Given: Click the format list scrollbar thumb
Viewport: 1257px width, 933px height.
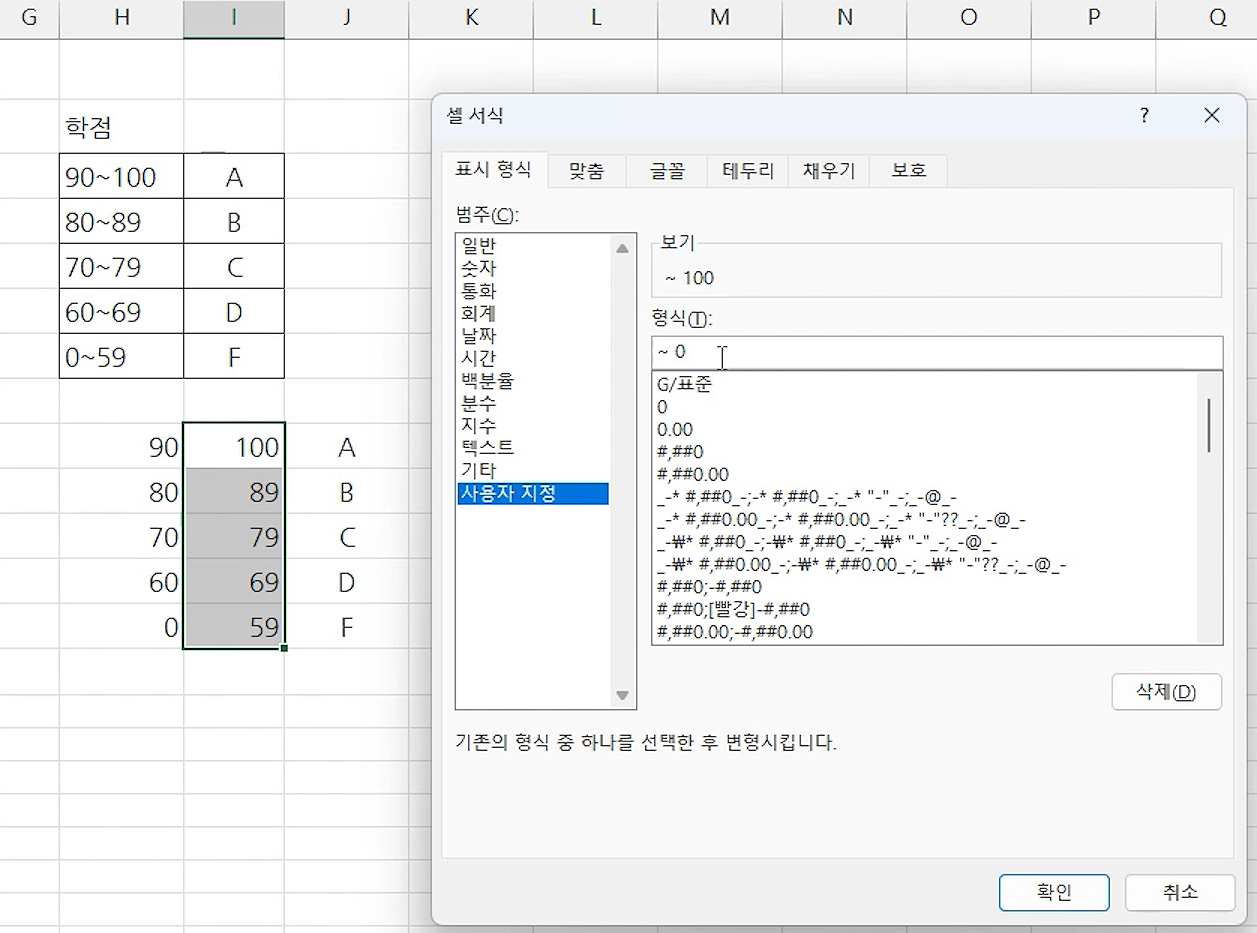Looking at the screenshot, I should click(1209, 425).
